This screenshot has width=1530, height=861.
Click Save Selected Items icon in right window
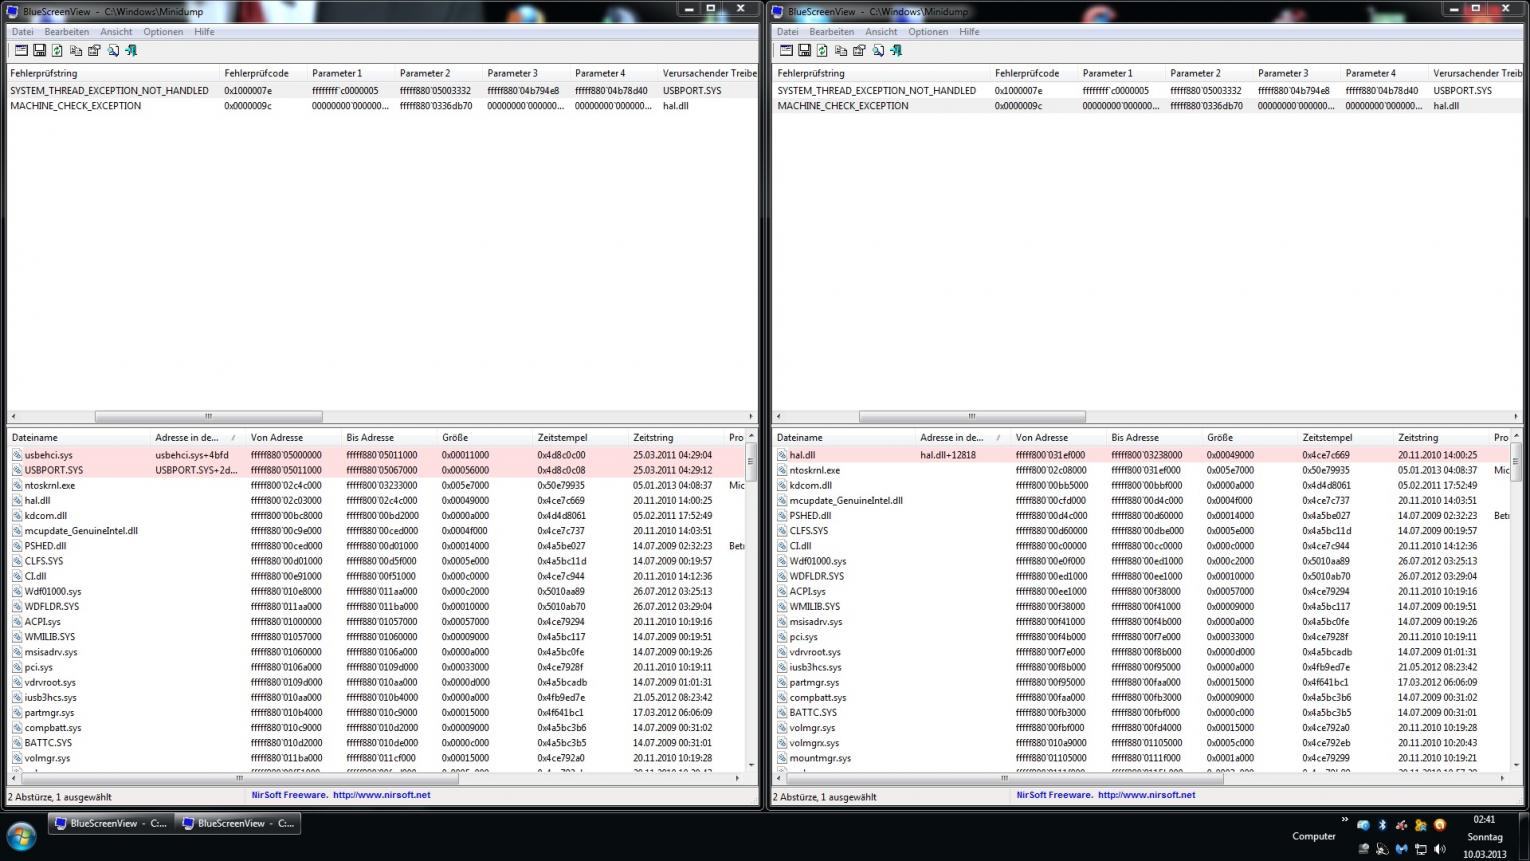tap(804, 50)
